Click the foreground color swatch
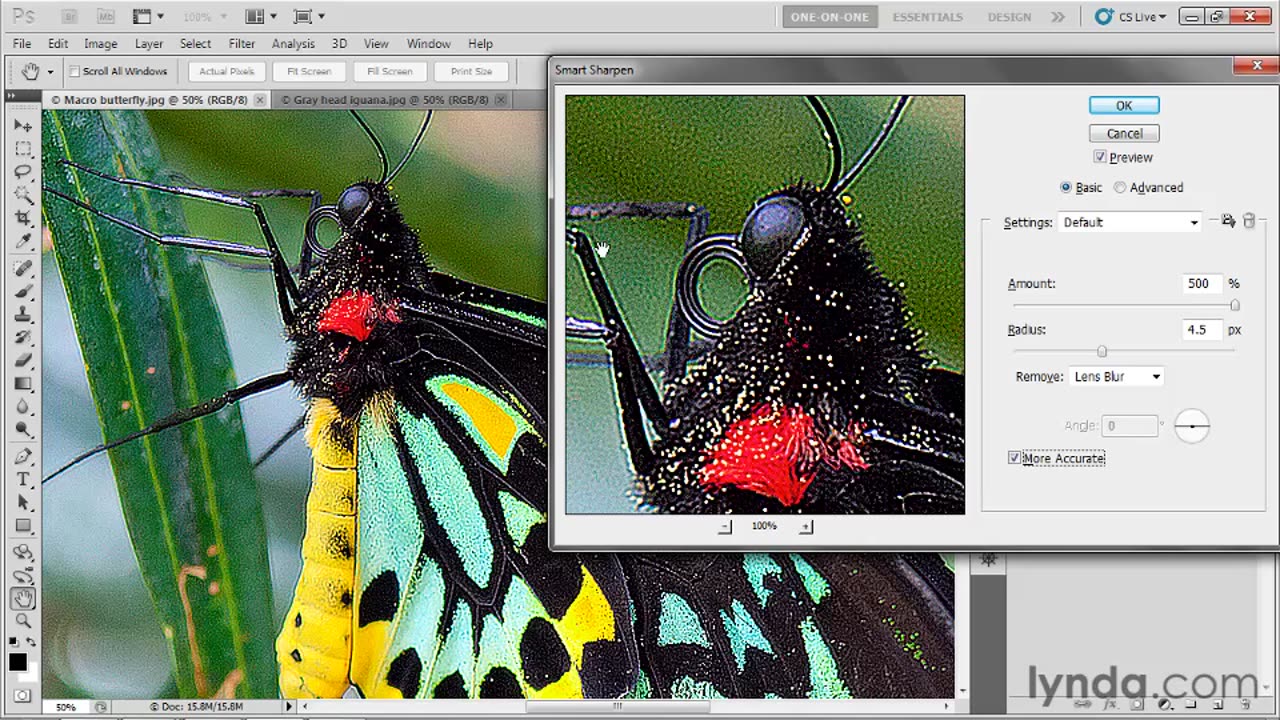The image size is (1280, 720). tap(18, 661)
